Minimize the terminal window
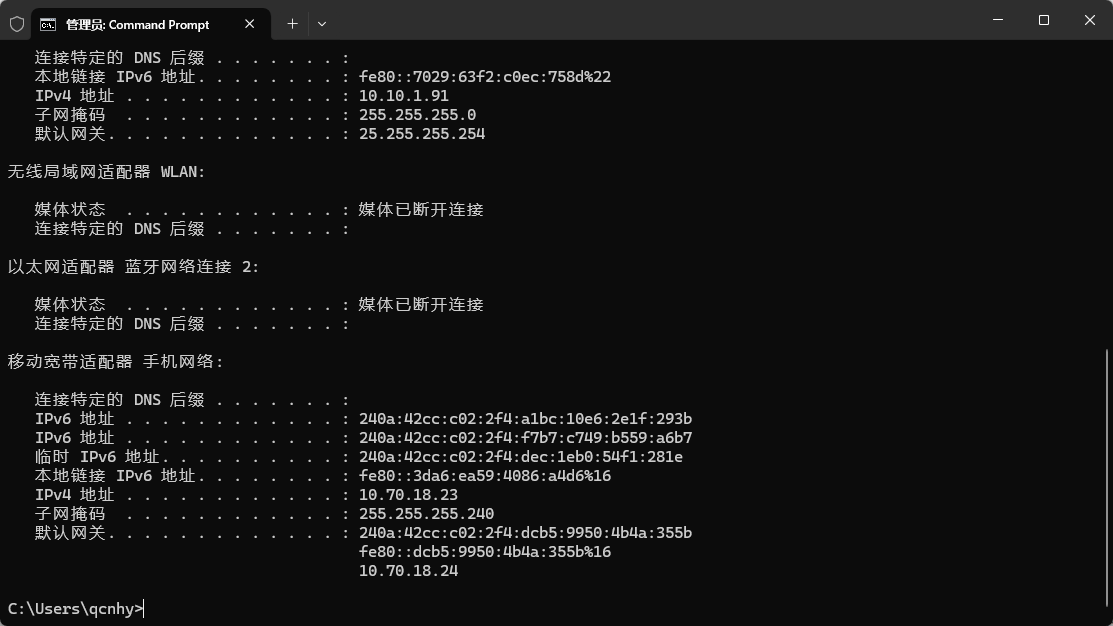Screen dimensions: 1113x626 [997, 20]
